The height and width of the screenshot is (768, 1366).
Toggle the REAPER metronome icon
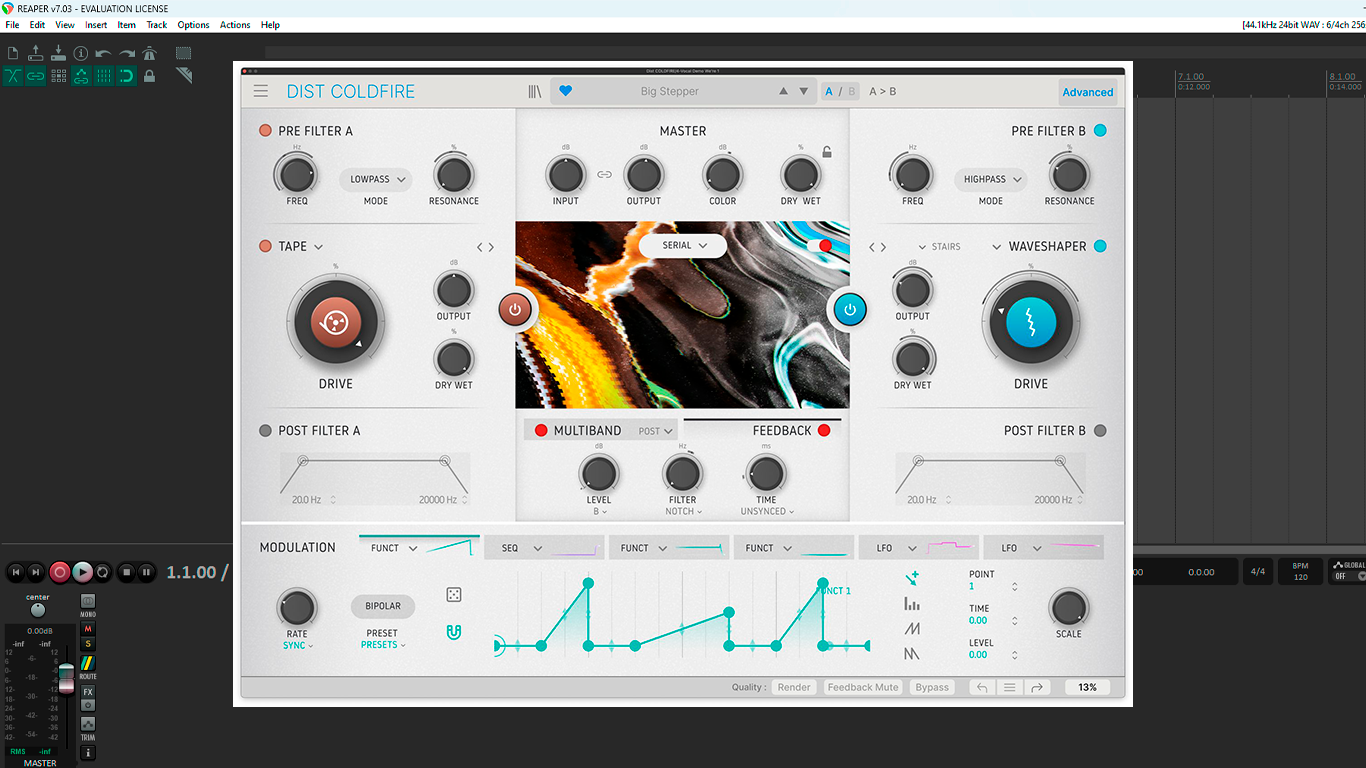click(x=149, y=53)
